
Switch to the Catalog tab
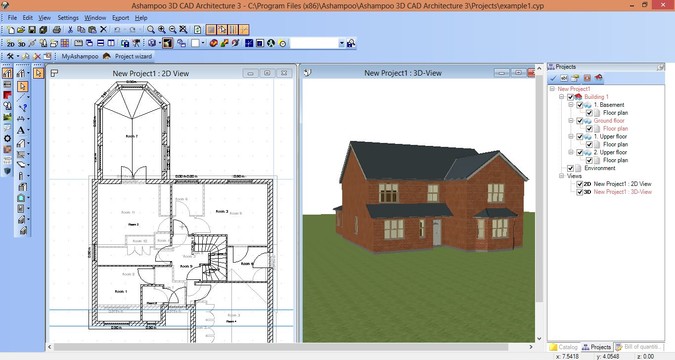tap(564, 347)
